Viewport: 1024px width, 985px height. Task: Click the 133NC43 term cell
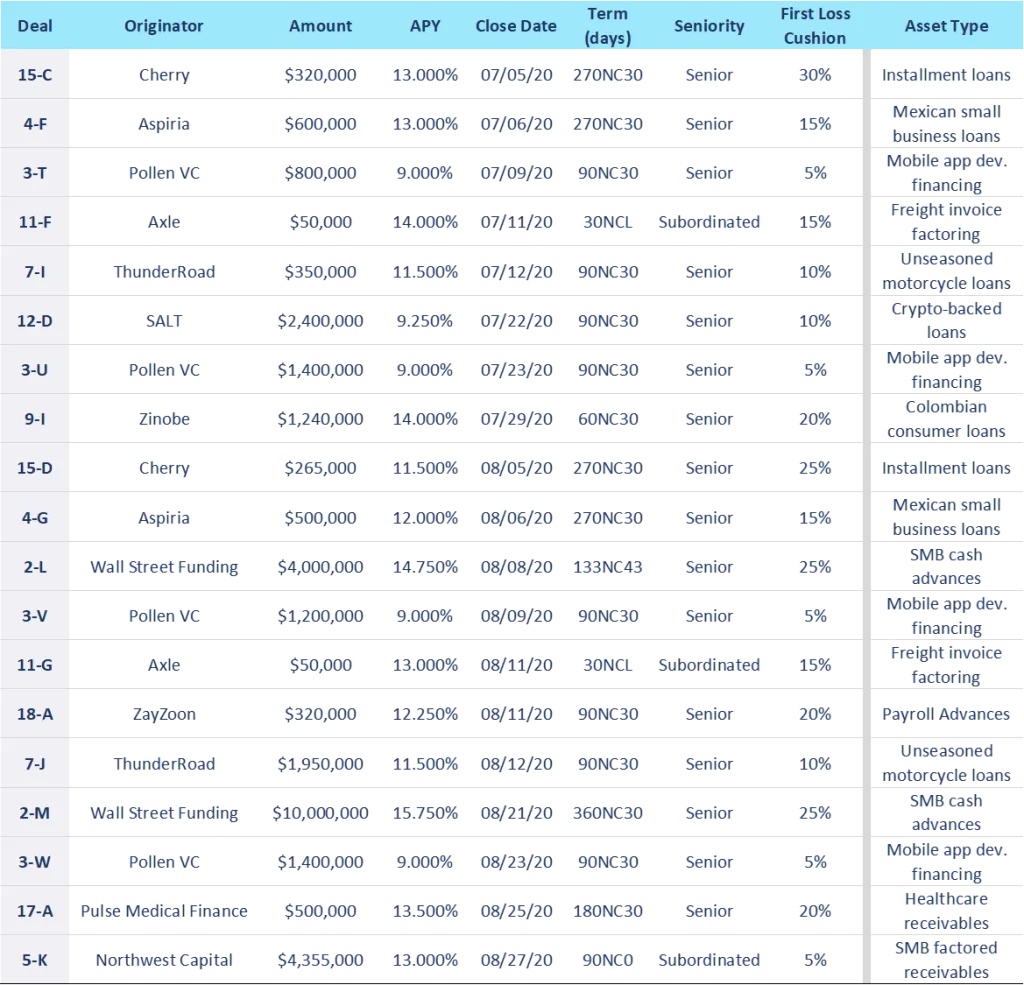pyautogui.click(x=608, y=566)
